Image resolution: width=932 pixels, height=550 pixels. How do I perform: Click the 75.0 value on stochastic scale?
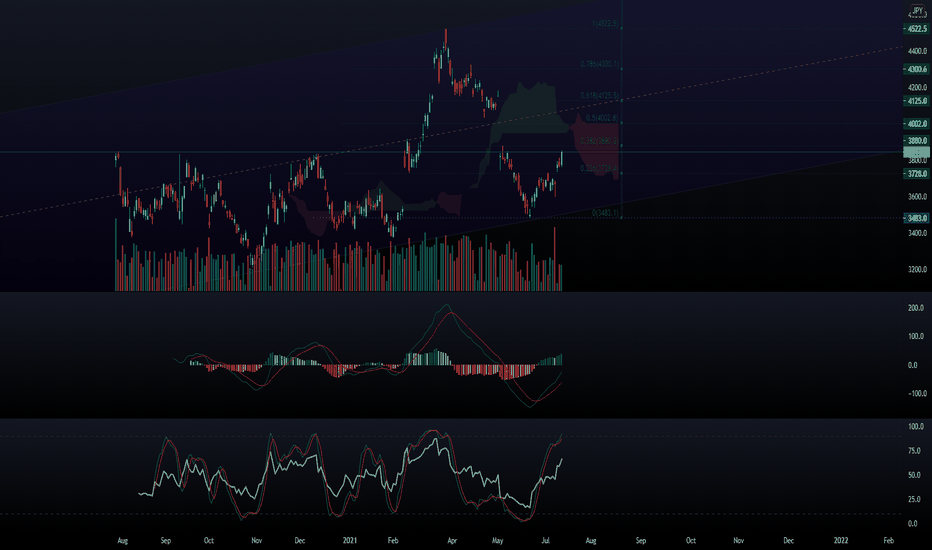coord(916,451)
